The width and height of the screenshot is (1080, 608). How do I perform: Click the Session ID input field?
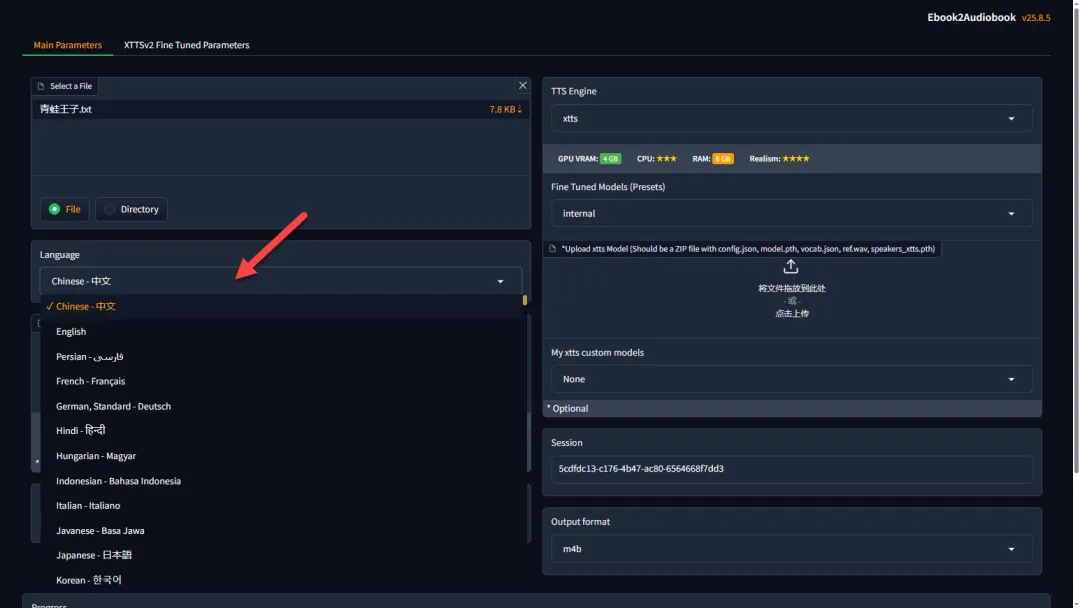[791, 468]
